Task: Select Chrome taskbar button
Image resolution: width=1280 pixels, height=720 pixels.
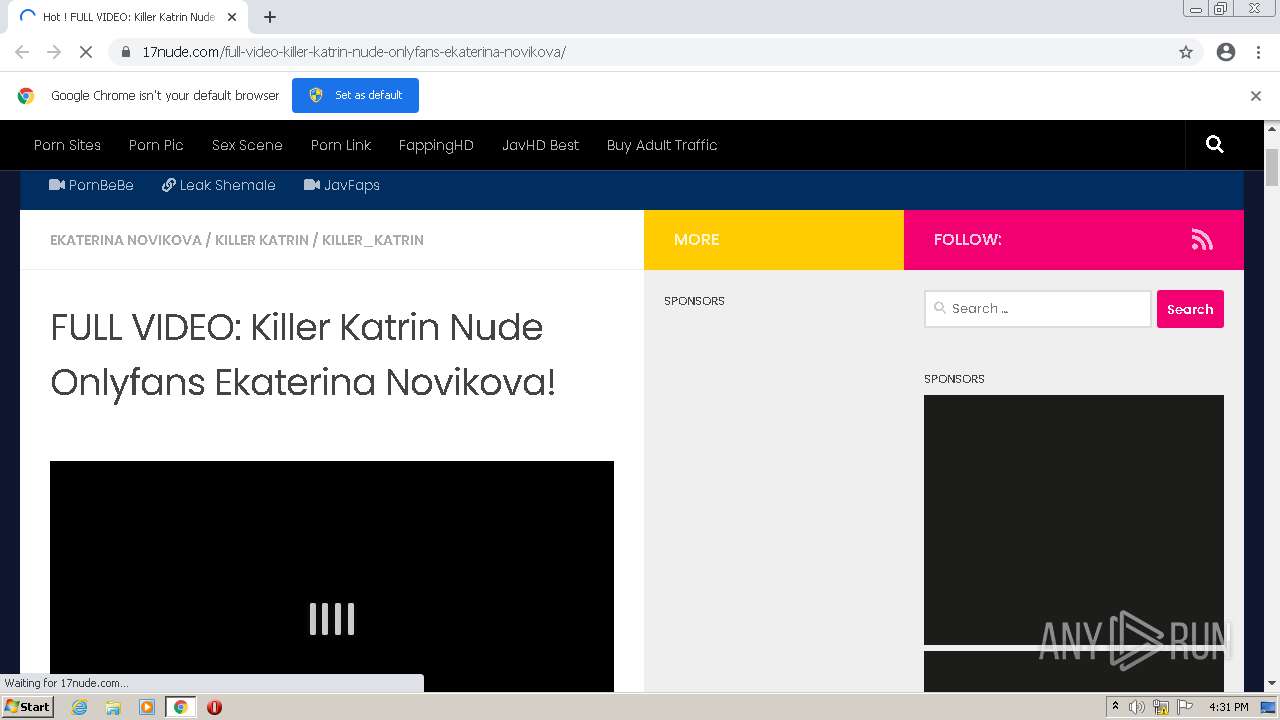Action: pos(180,707)
